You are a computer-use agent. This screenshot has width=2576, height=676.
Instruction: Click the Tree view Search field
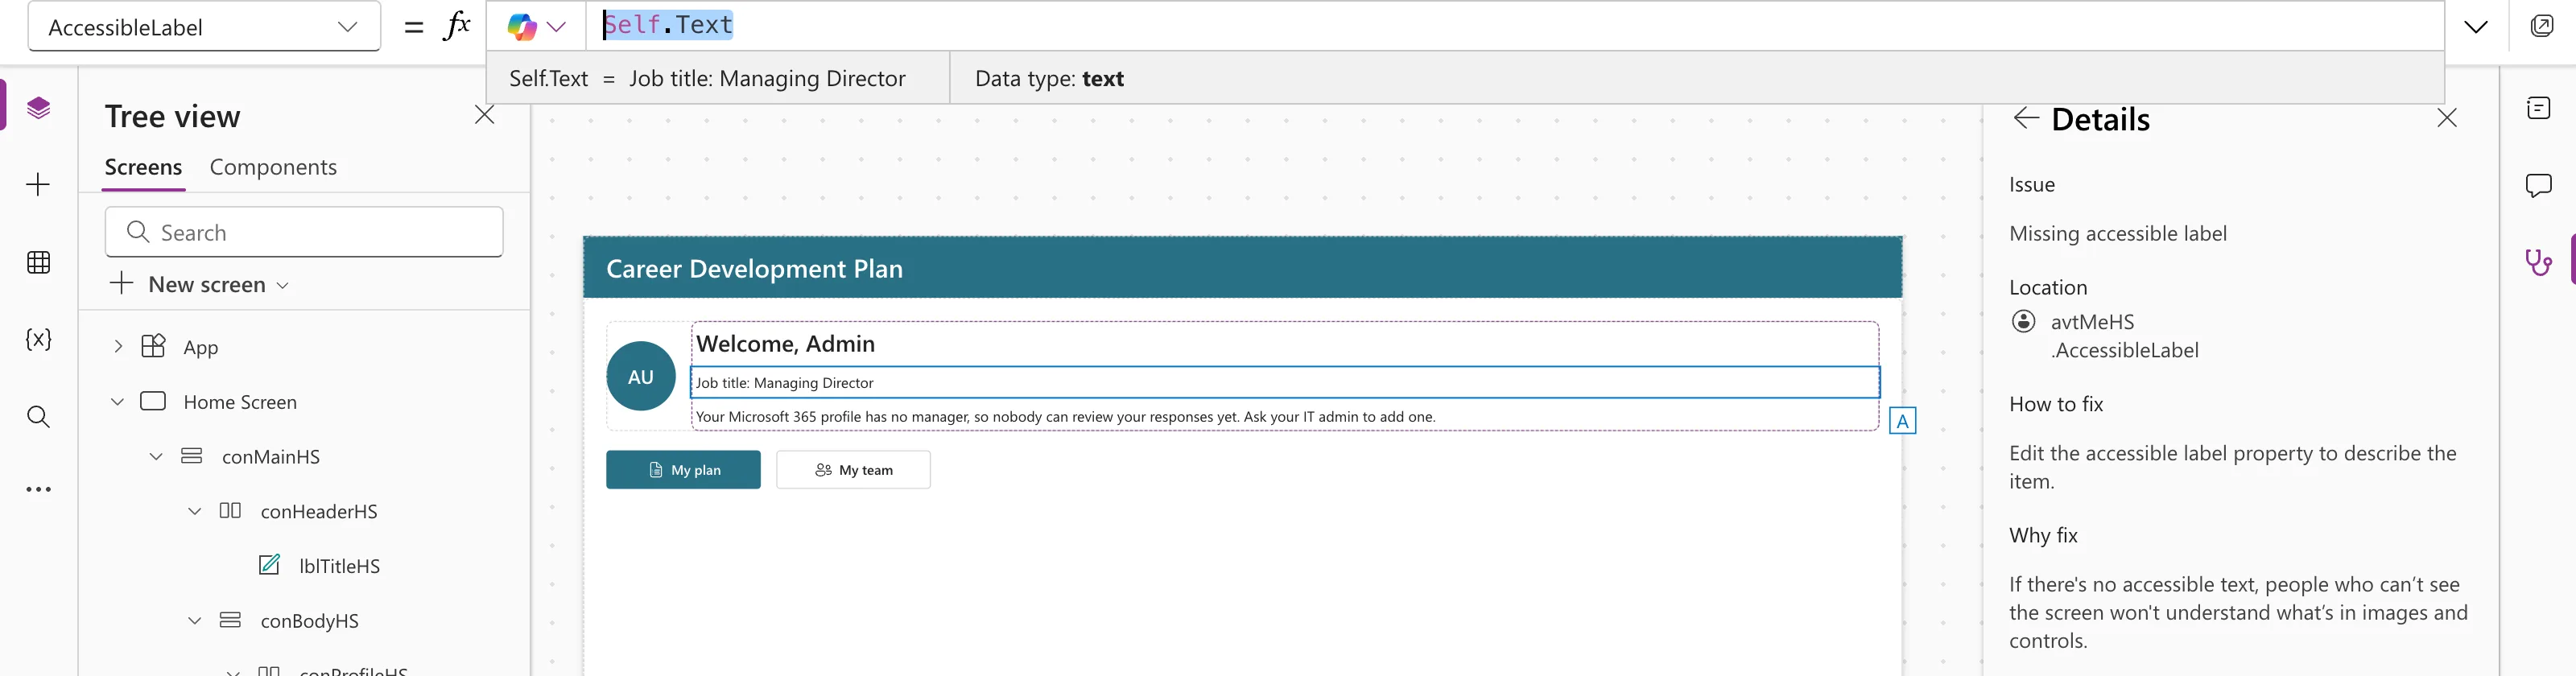click(x=304, y=232)
